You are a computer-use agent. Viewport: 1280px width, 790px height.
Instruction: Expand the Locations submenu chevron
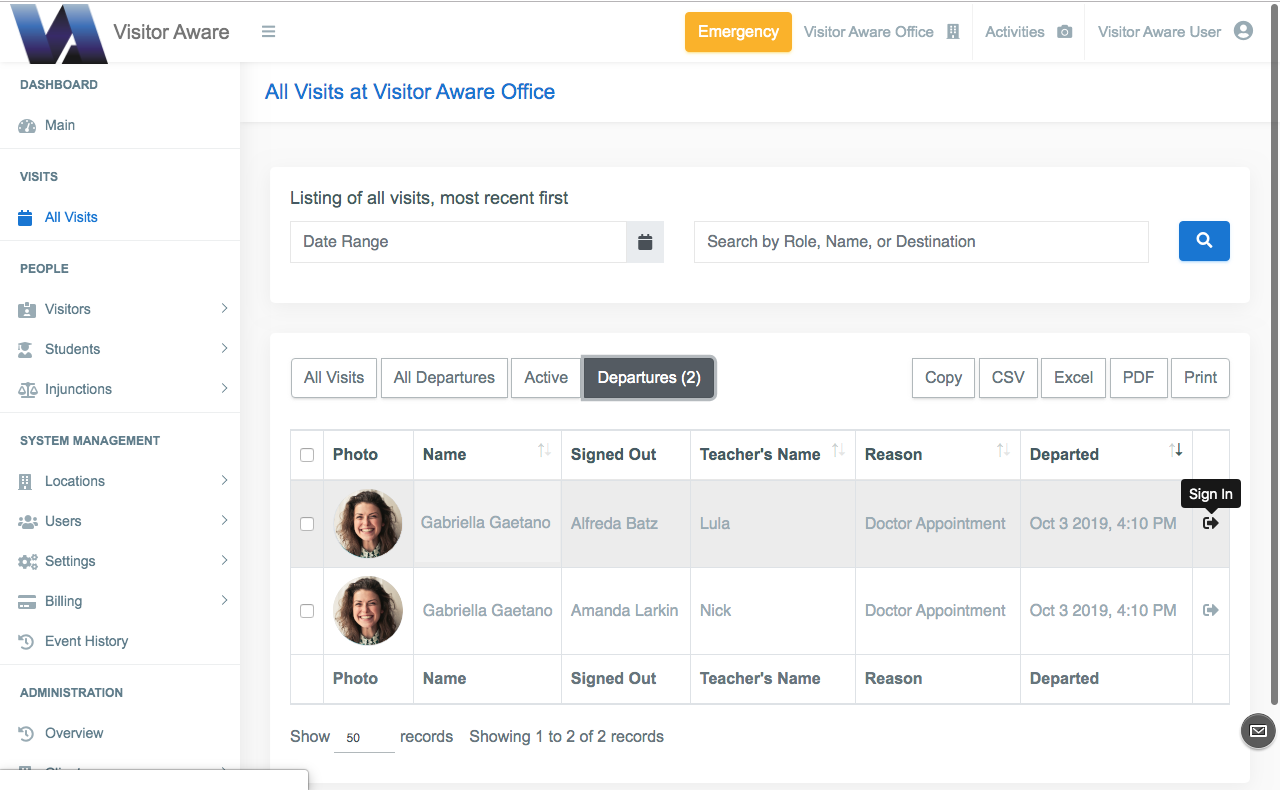(x=224, y=481)
